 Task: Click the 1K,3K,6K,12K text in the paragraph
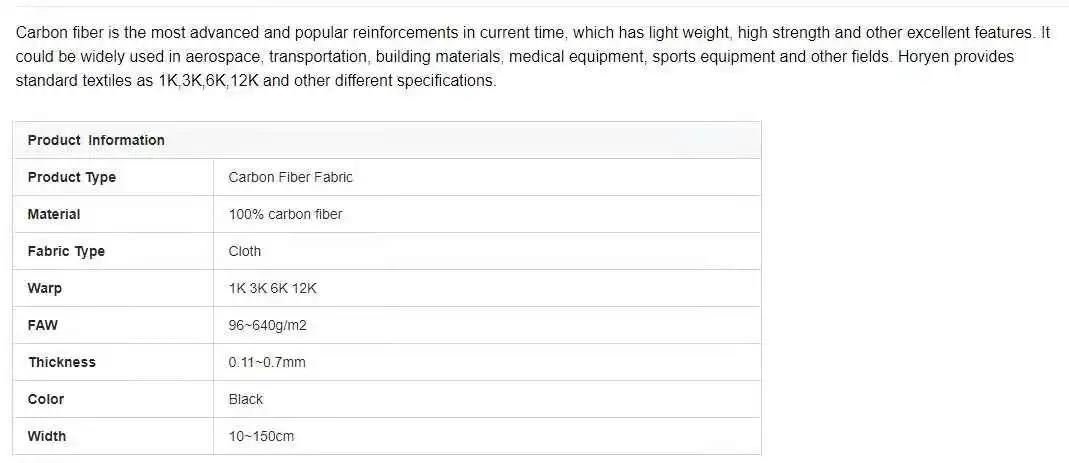209,80
